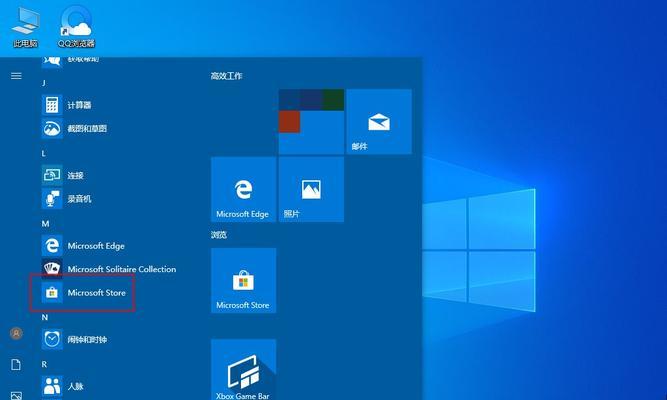Open Alarms & Clock (闹钟和时钟)
The image size is (667, 400).
pyautogui.click(x=74, y=339)
